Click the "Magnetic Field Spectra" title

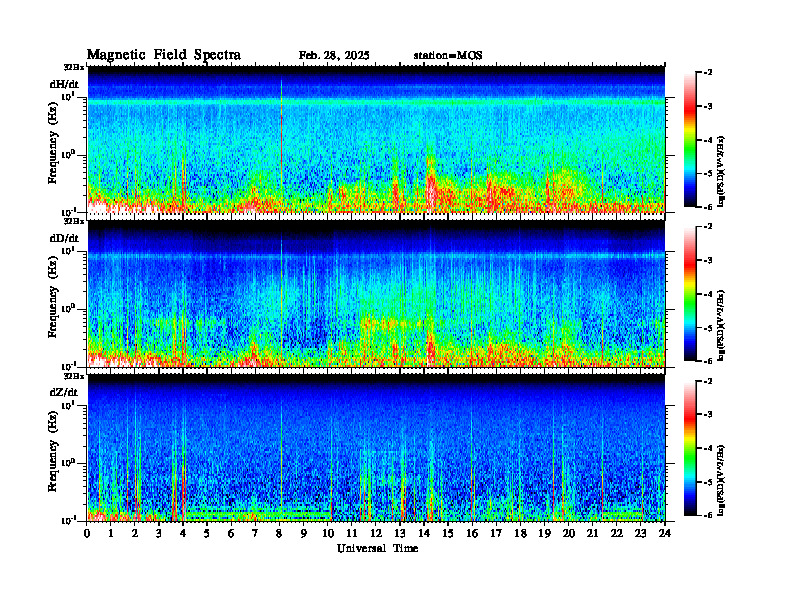click(x=163, y=55)
